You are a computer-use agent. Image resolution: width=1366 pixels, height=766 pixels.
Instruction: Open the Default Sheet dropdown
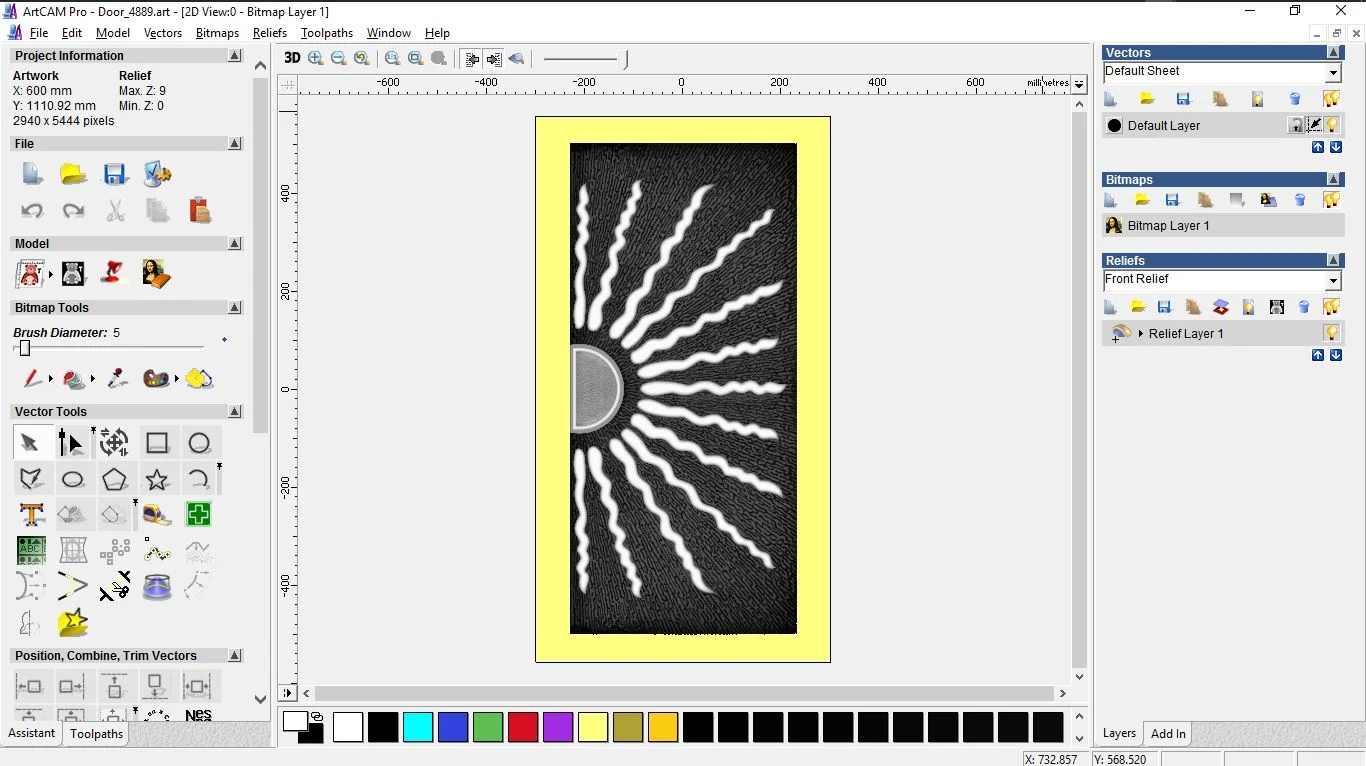(1333, 73)
